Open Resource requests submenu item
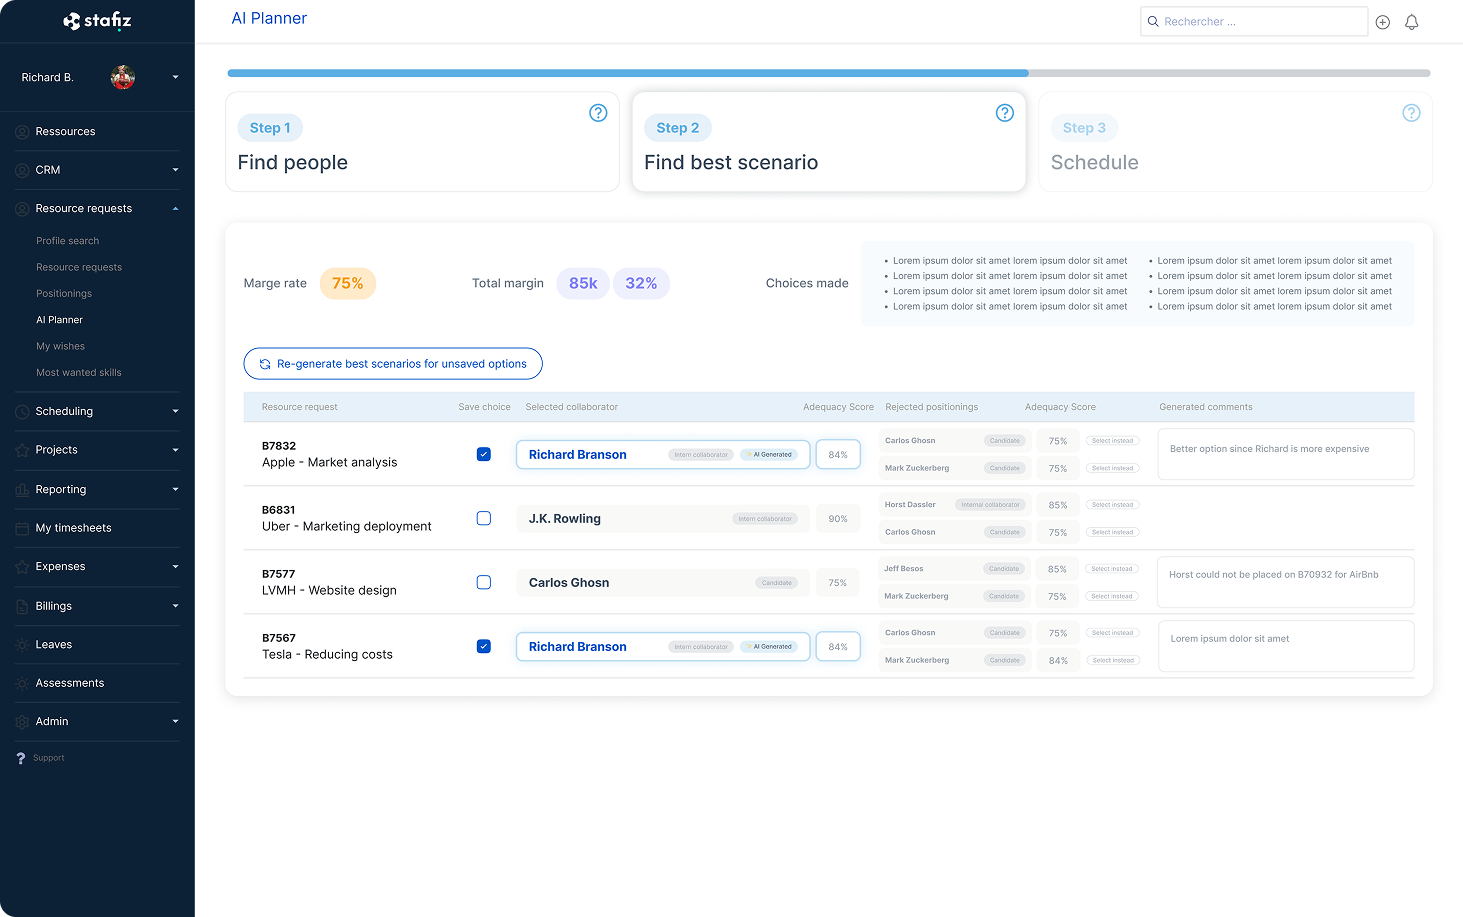 (x=79, y=267)
